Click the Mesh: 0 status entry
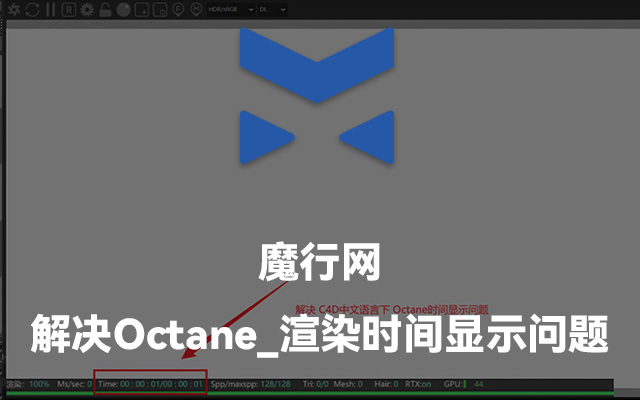This screenshot has height=400, width=640. click(x=348, y=384)
